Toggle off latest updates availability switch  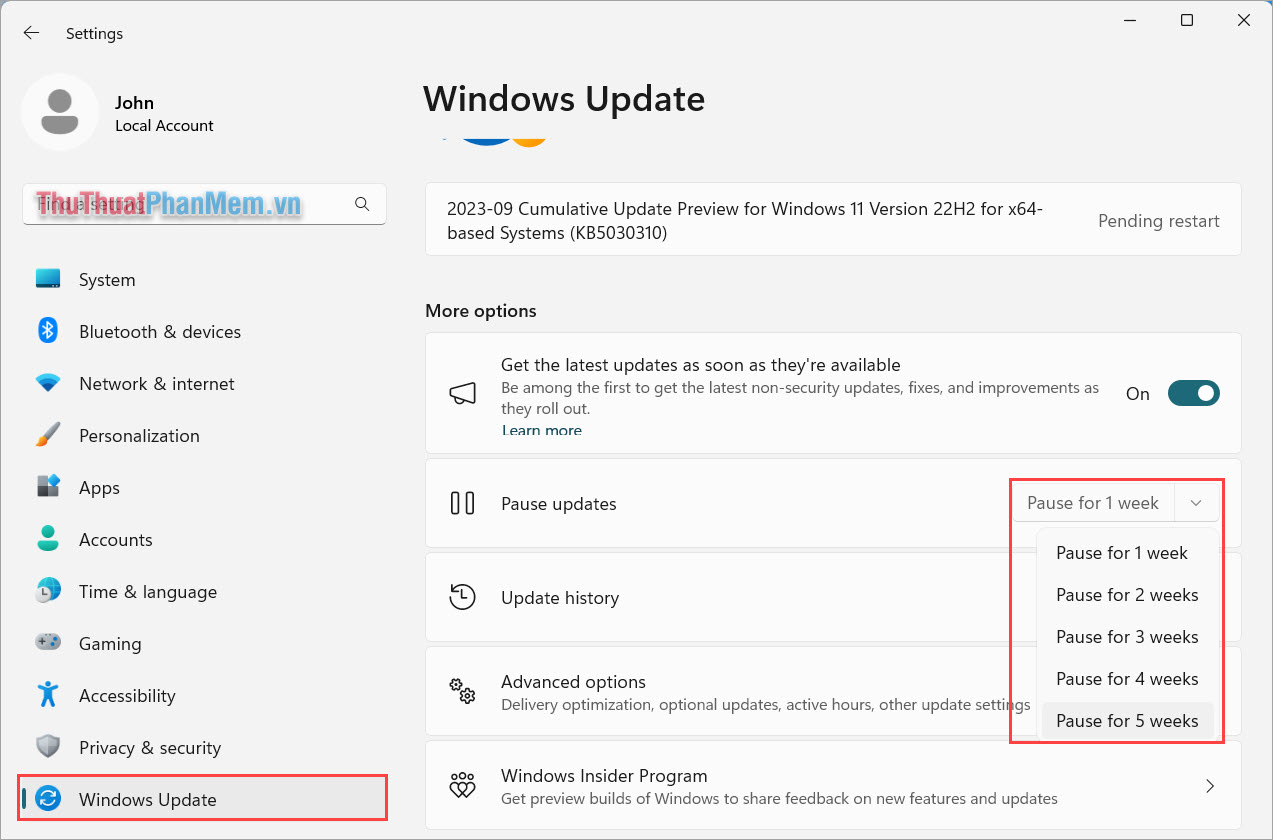point(1192,393)
